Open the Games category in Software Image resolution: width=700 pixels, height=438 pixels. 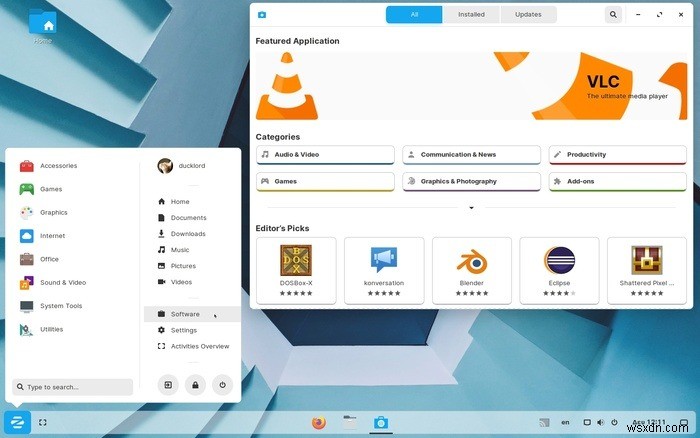click(325, 182)
